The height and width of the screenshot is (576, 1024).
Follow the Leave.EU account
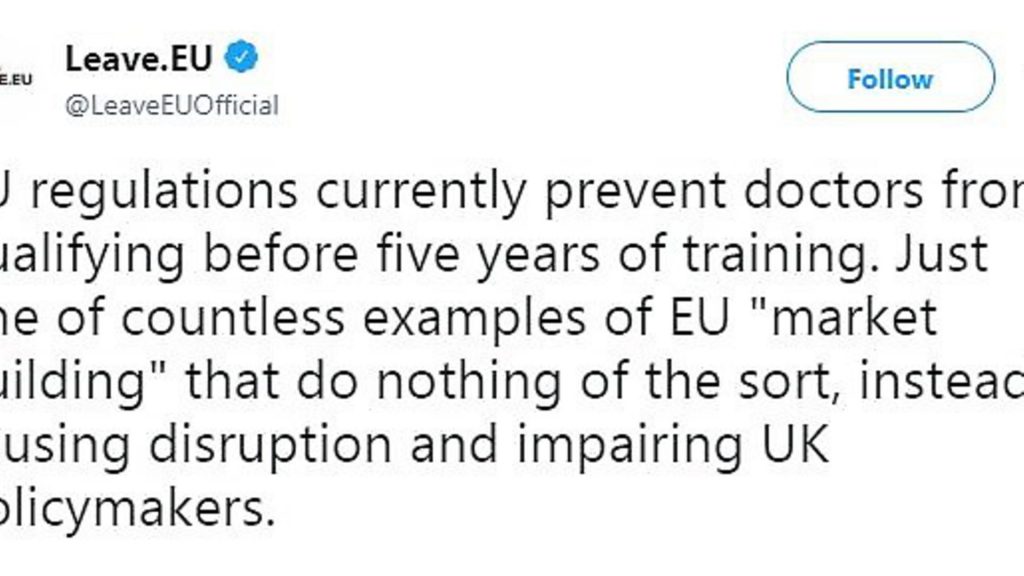coord(890,78)
